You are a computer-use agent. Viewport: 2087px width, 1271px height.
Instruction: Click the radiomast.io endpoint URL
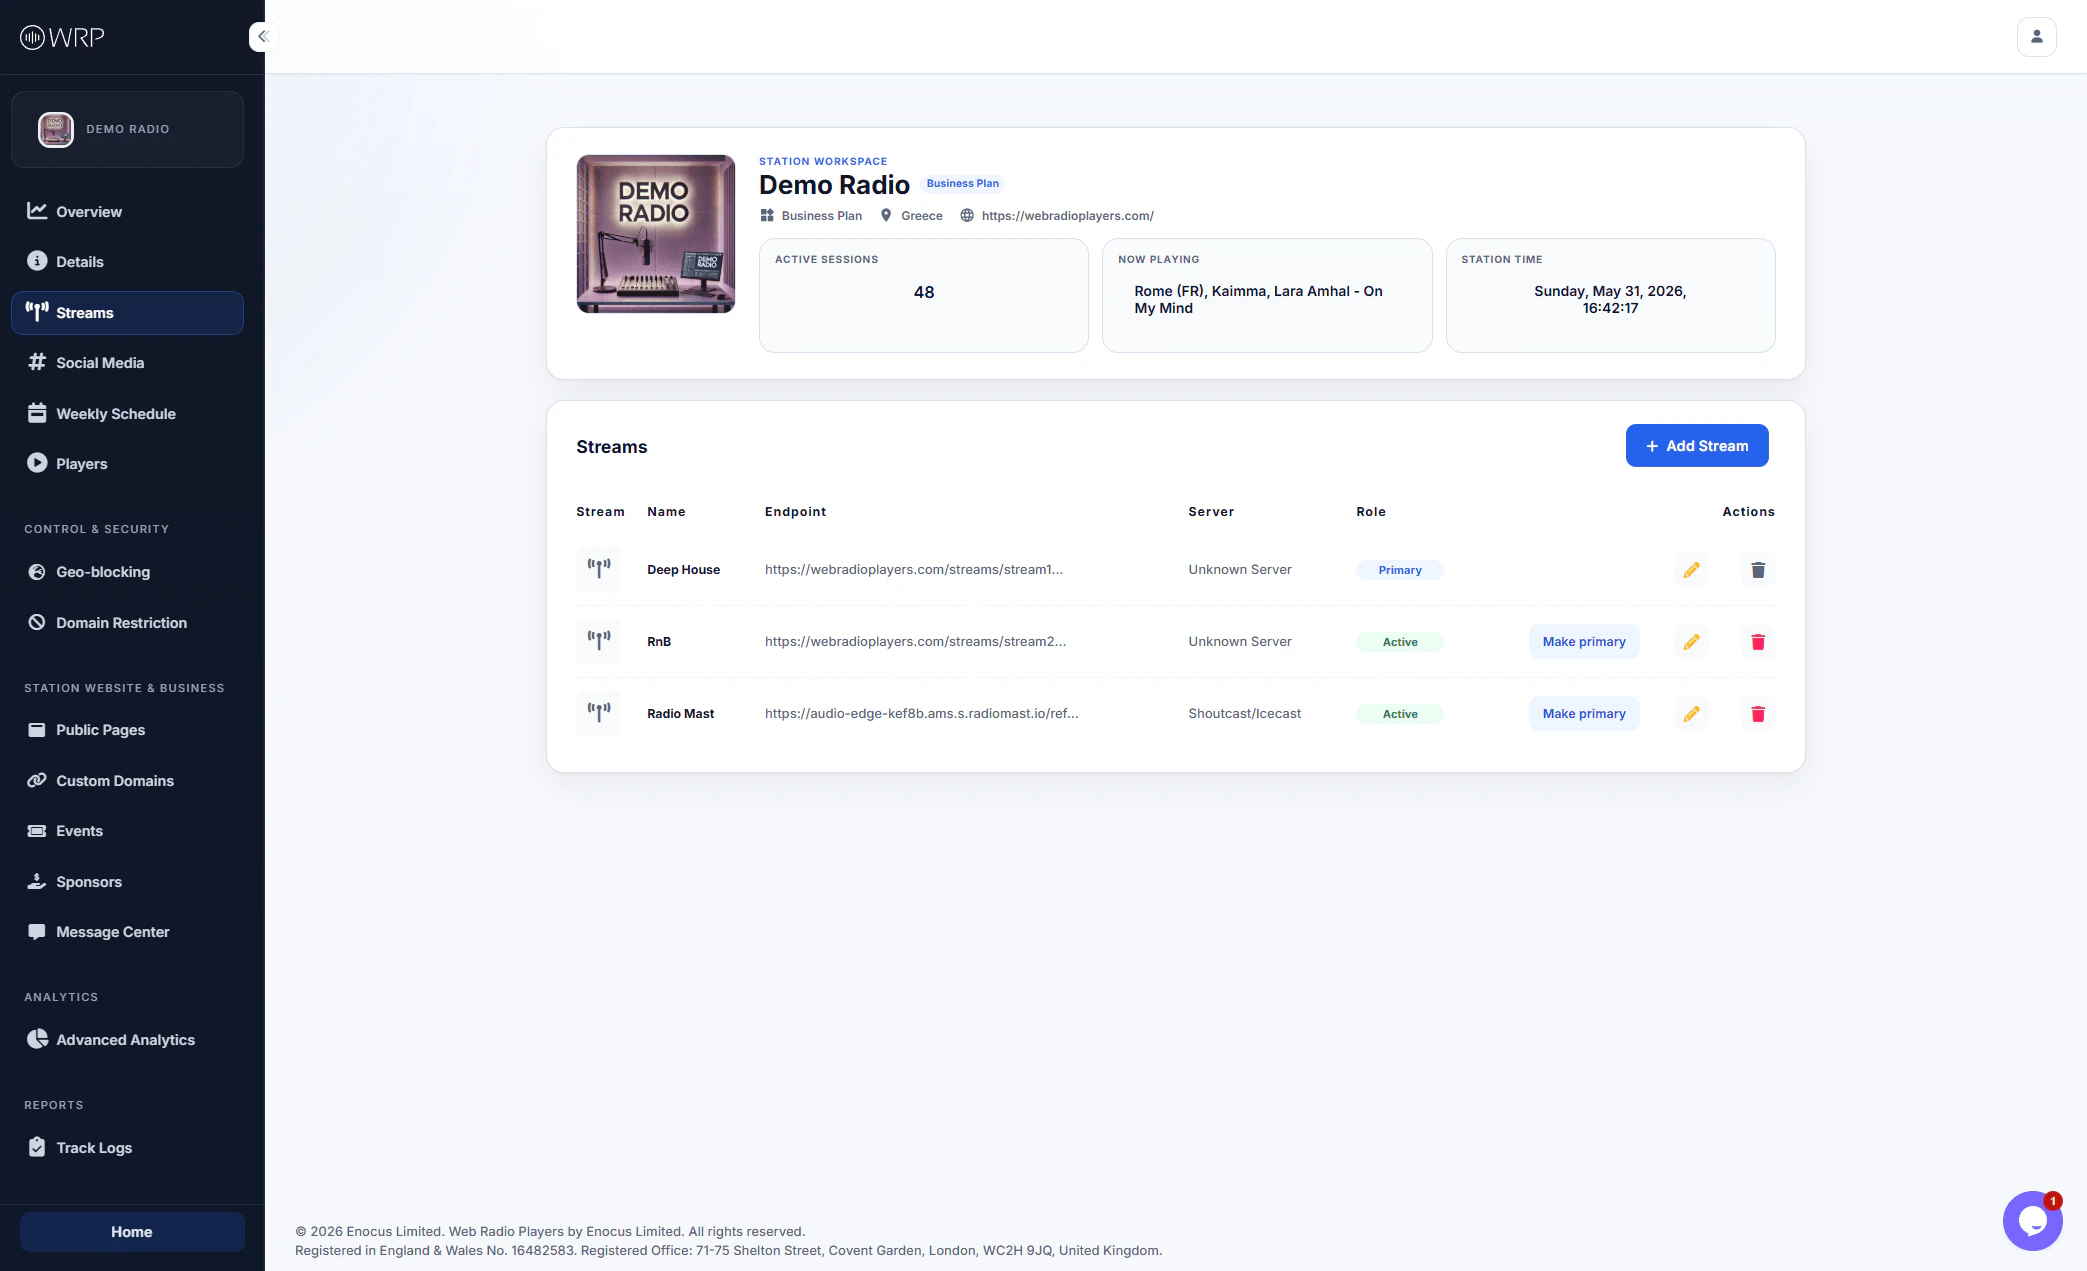pyautogui.click(x=921, y=714)
